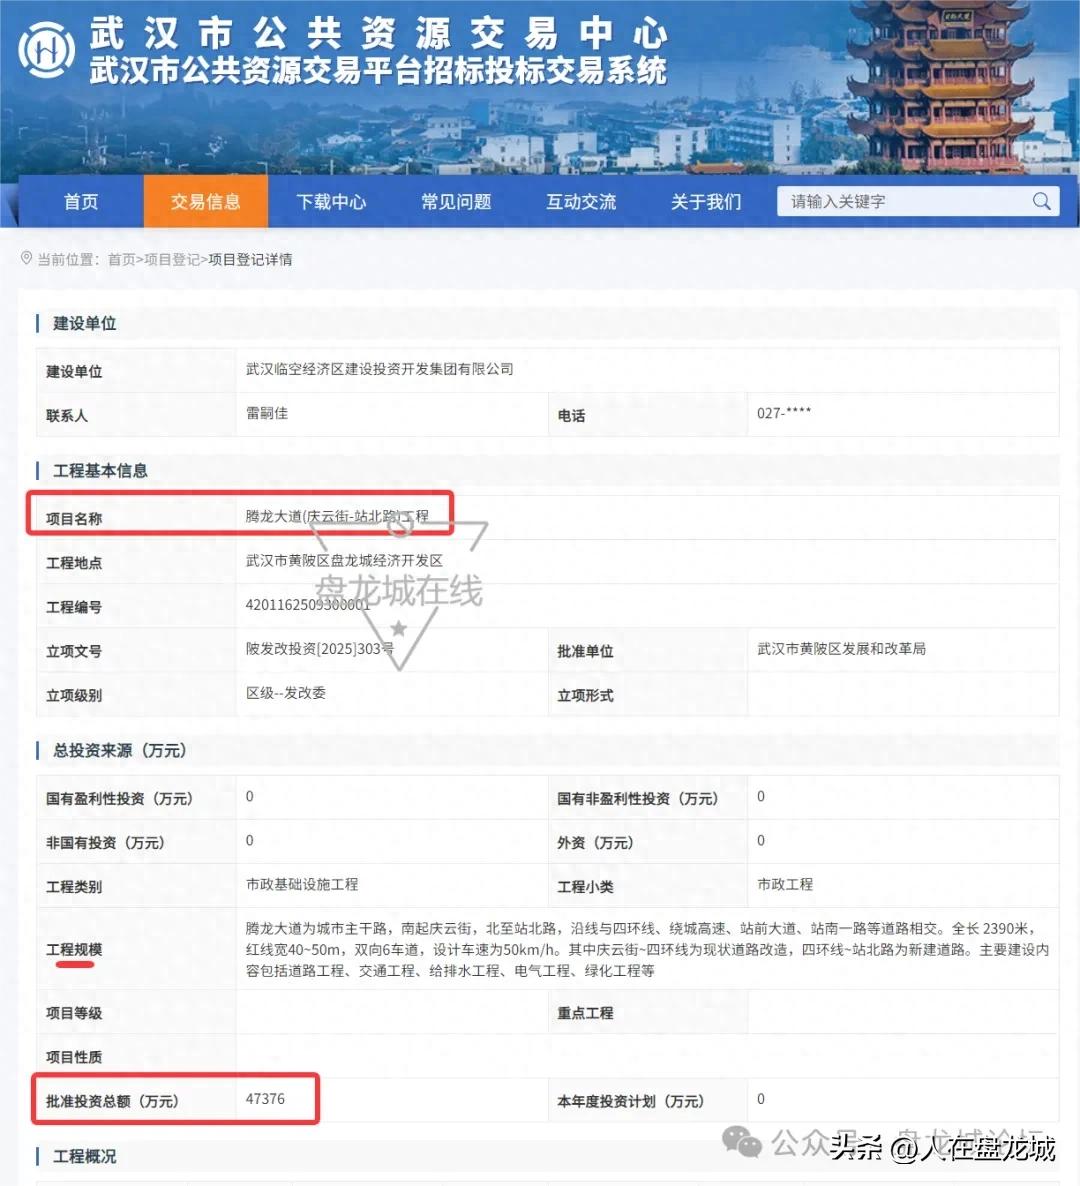Click the 外资(万元) label
The height and width of the screenshot is (1186, 1080).
pos(594,843)
